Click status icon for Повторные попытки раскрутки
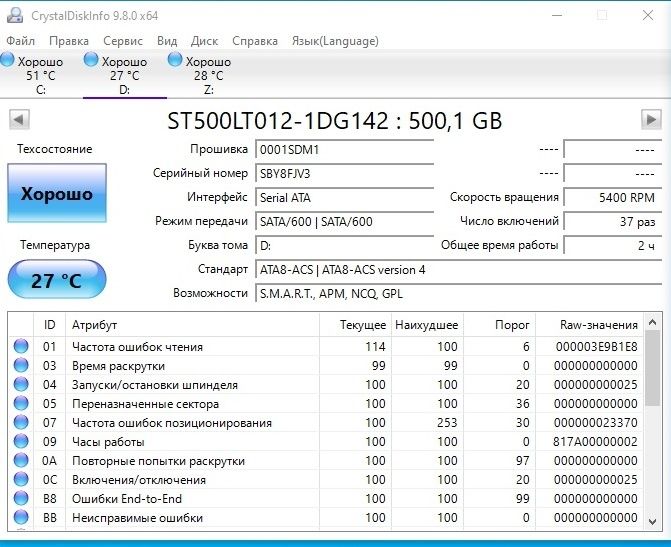 (x=21, y=460)
